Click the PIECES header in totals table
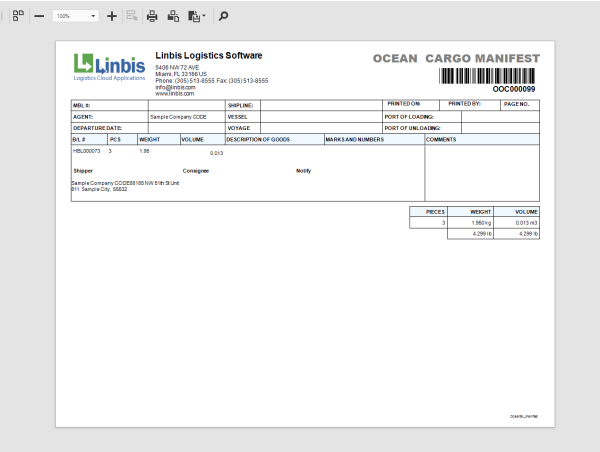This screenshot has height=452, width=600. point(428,212)
